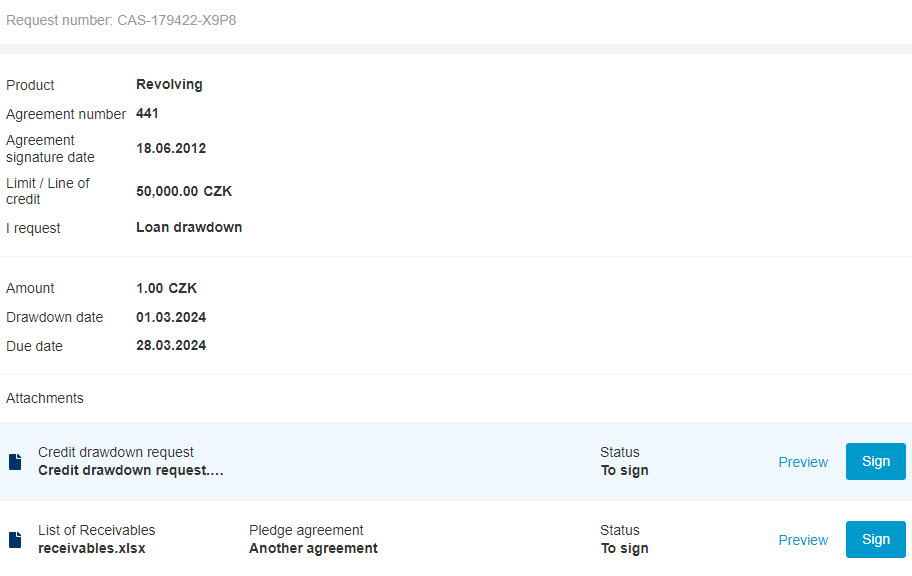The image size is (912, 576).
Task: Sign the Credit drawdown request attachment
Action: point(875,461)
